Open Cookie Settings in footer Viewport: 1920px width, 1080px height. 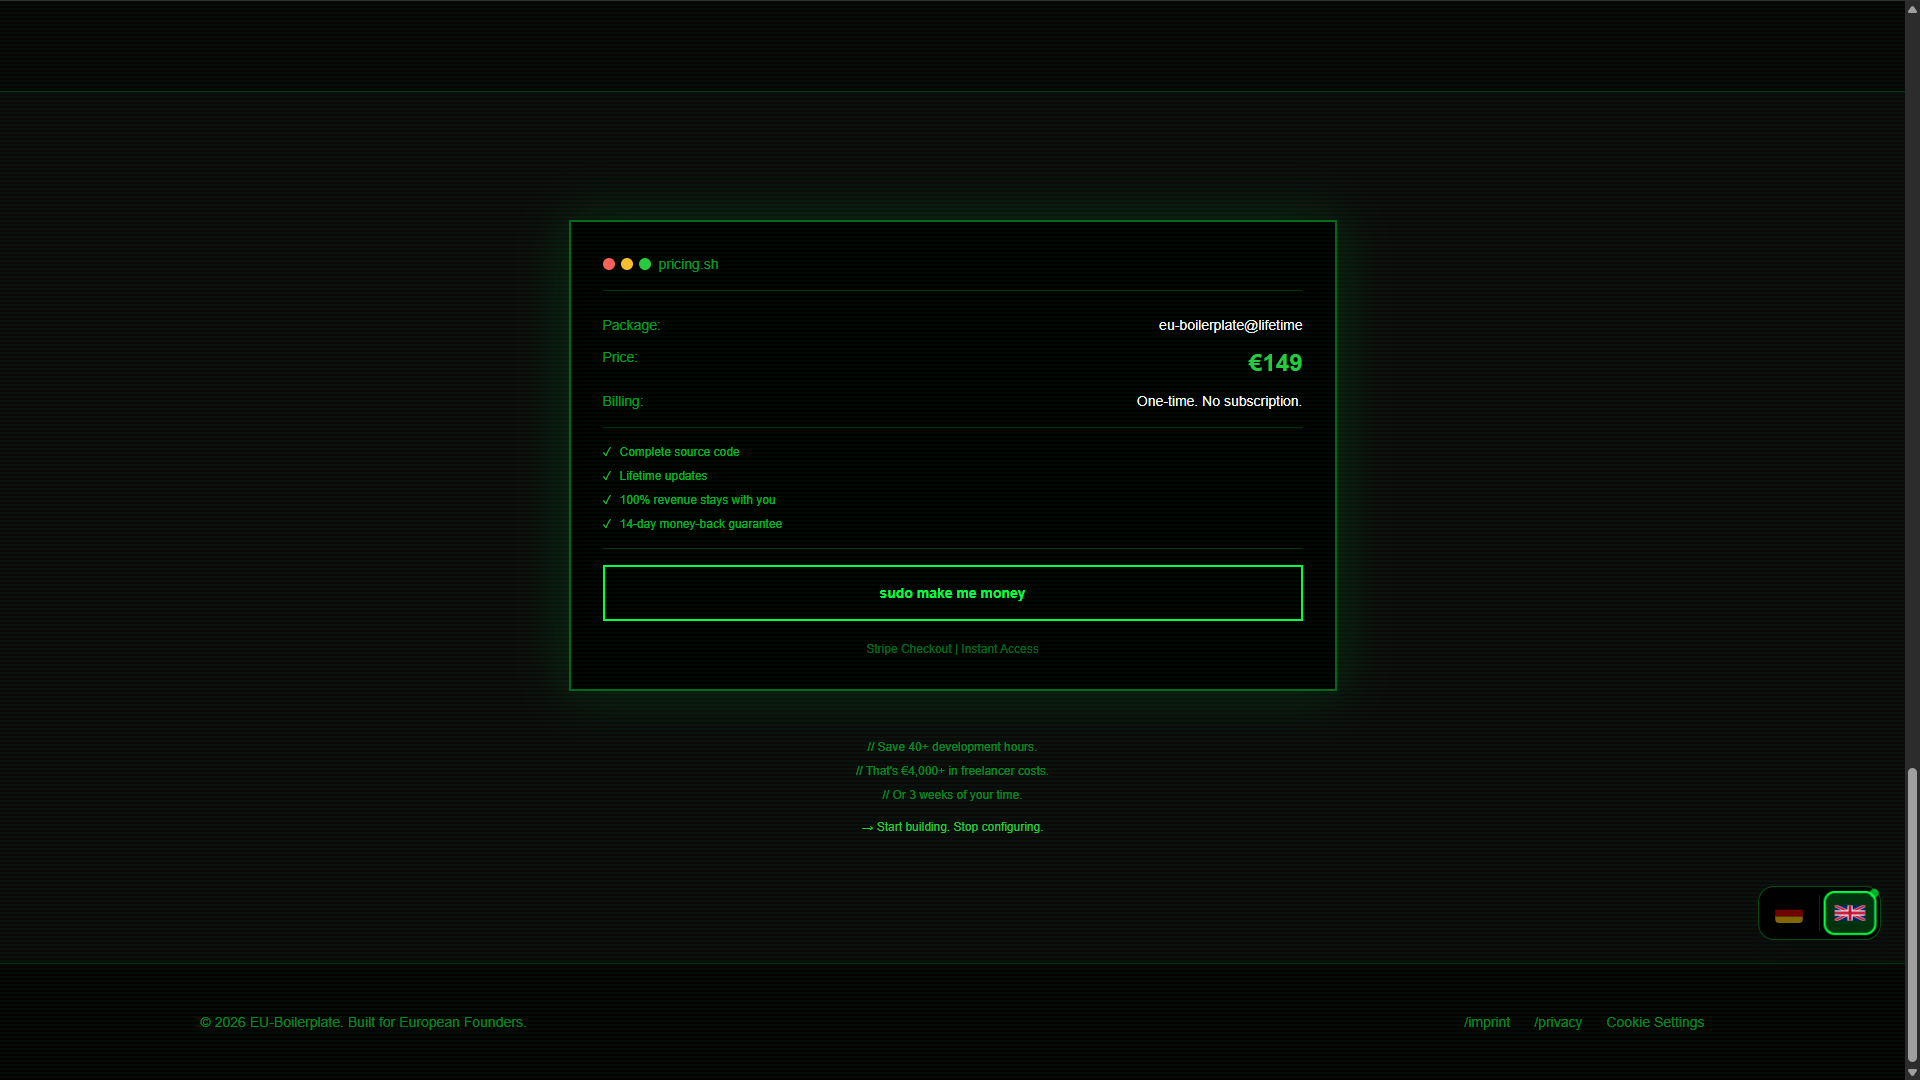(1655, 1022)
